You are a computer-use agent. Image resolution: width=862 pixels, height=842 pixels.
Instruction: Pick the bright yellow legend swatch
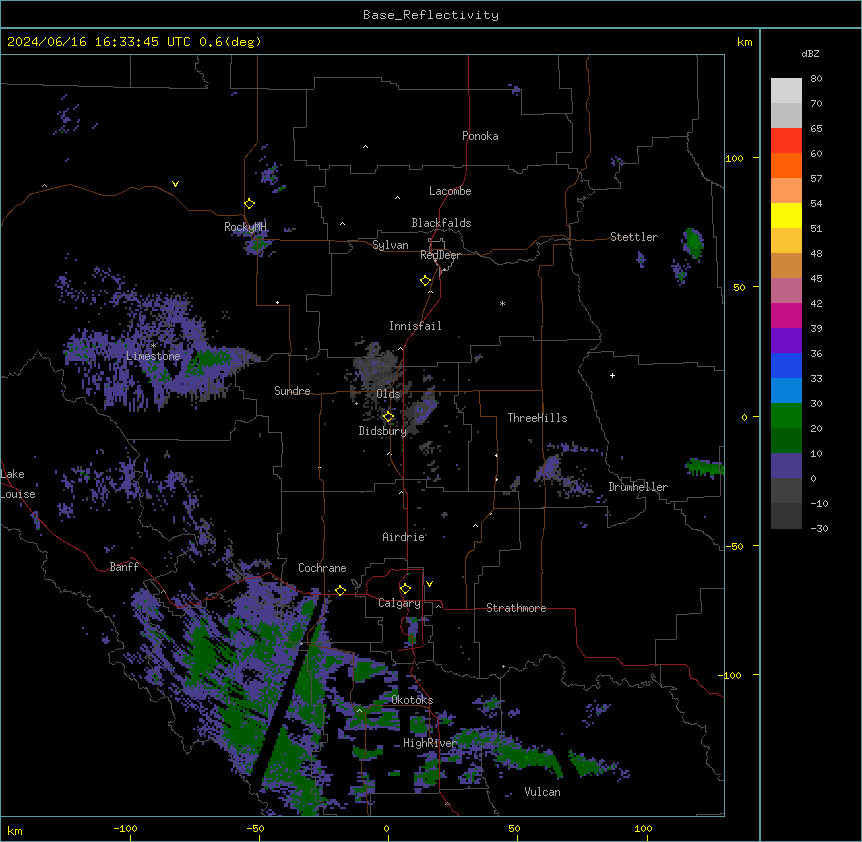(786, 216)
